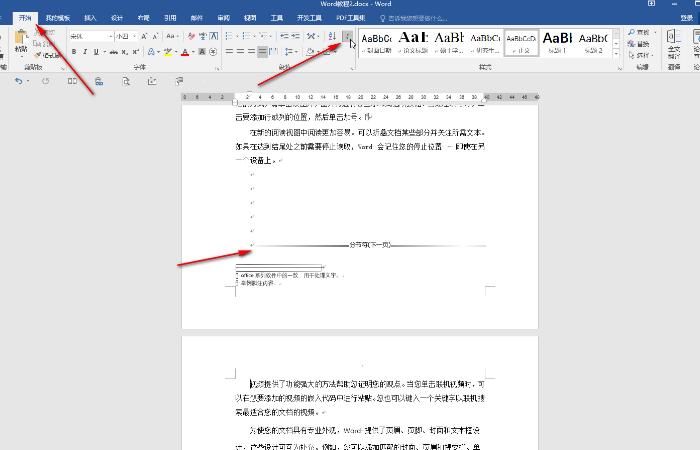Click Distributed alignment icon

coord(273,52)
